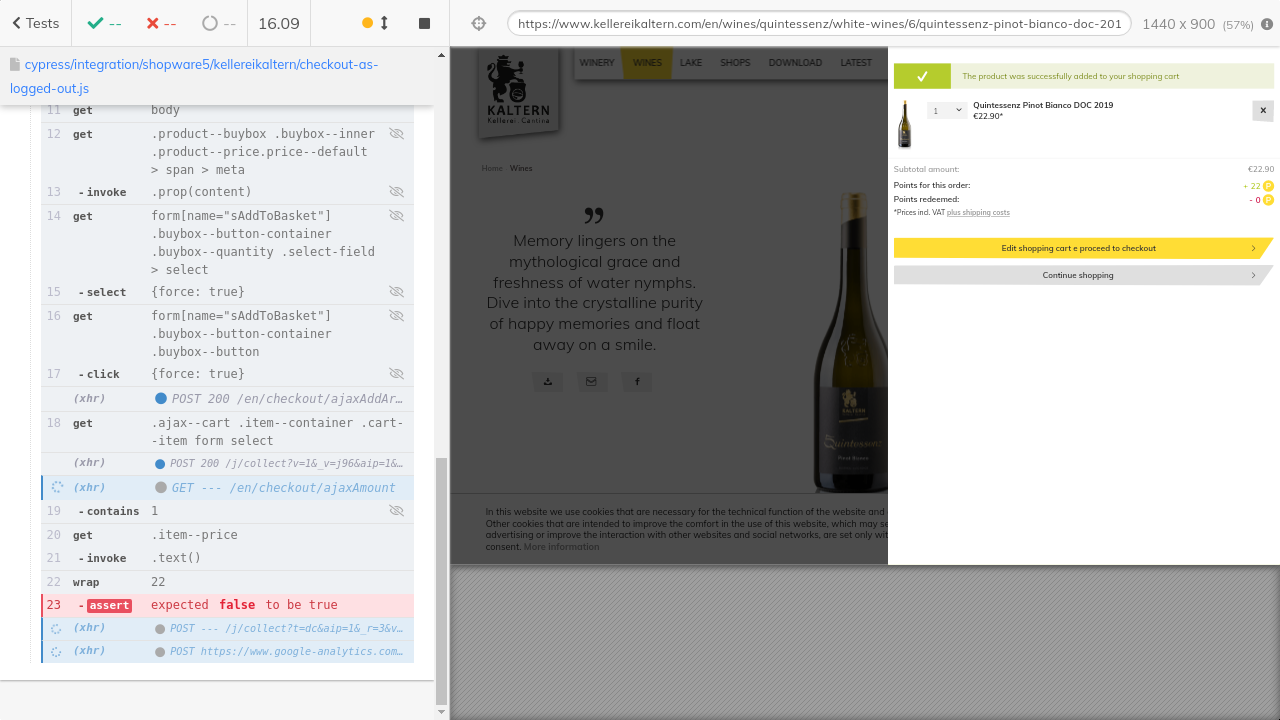Go back to the Tests list
Image resolution: width=1280 pixels, height=720 pixels.
pos(35,23)
